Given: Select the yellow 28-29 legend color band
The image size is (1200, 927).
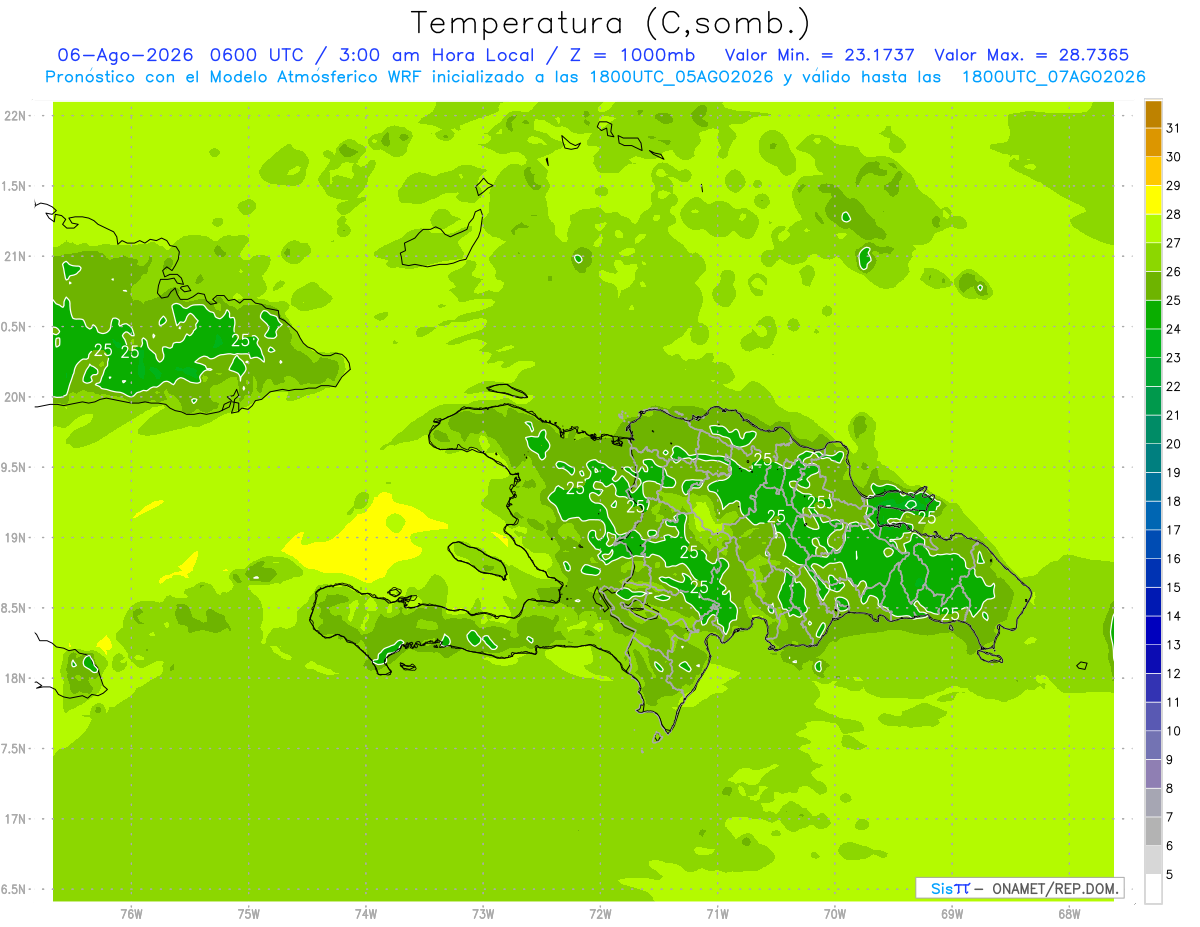Looking at the screenshot, I should [1153, 200].
